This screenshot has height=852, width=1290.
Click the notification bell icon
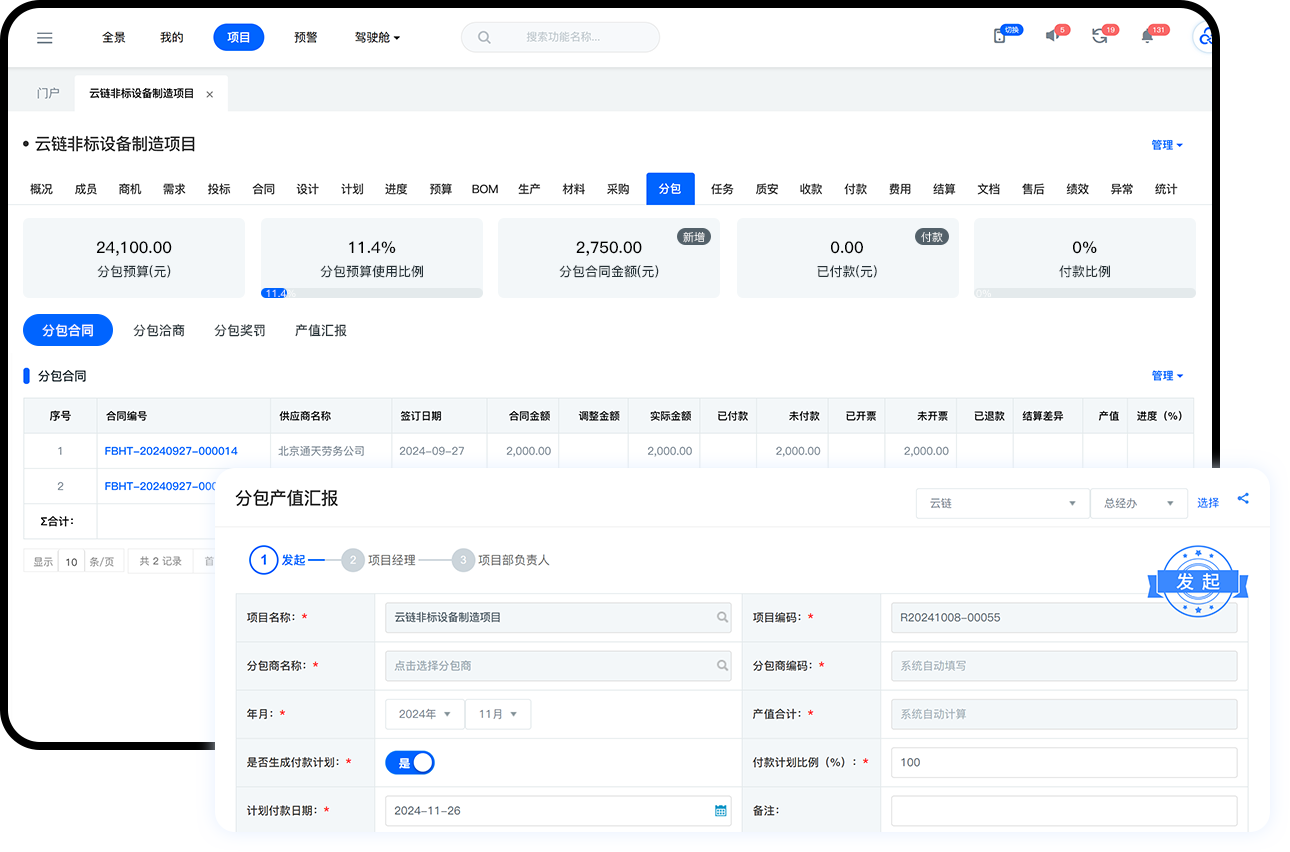point(1147,37)
